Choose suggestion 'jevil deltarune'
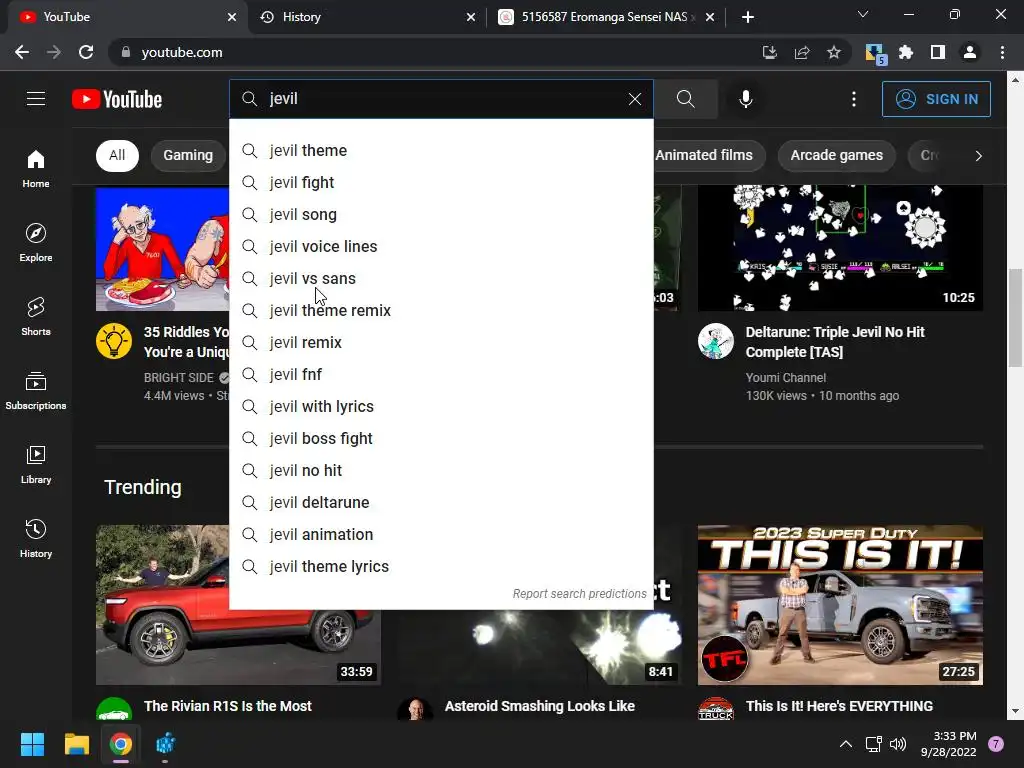The height and width of the screenshot is (768, 1024). pos(441,502)
